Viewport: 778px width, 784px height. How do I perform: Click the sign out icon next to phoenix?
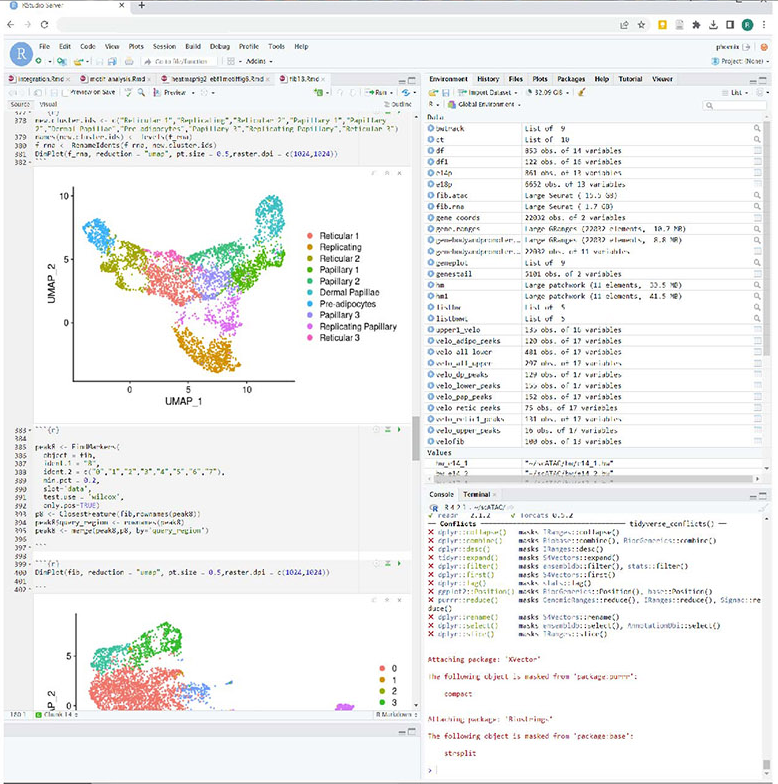pyautogui.click(x=747, y=46)
